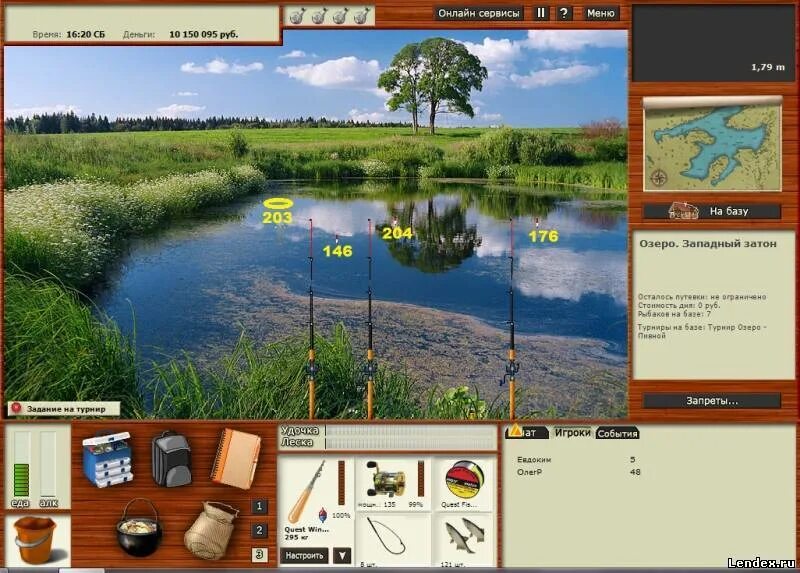Viewport: 800px width, 573px height.
Task: Click the depth reading 1,79 m
Action: click(768, 67)
